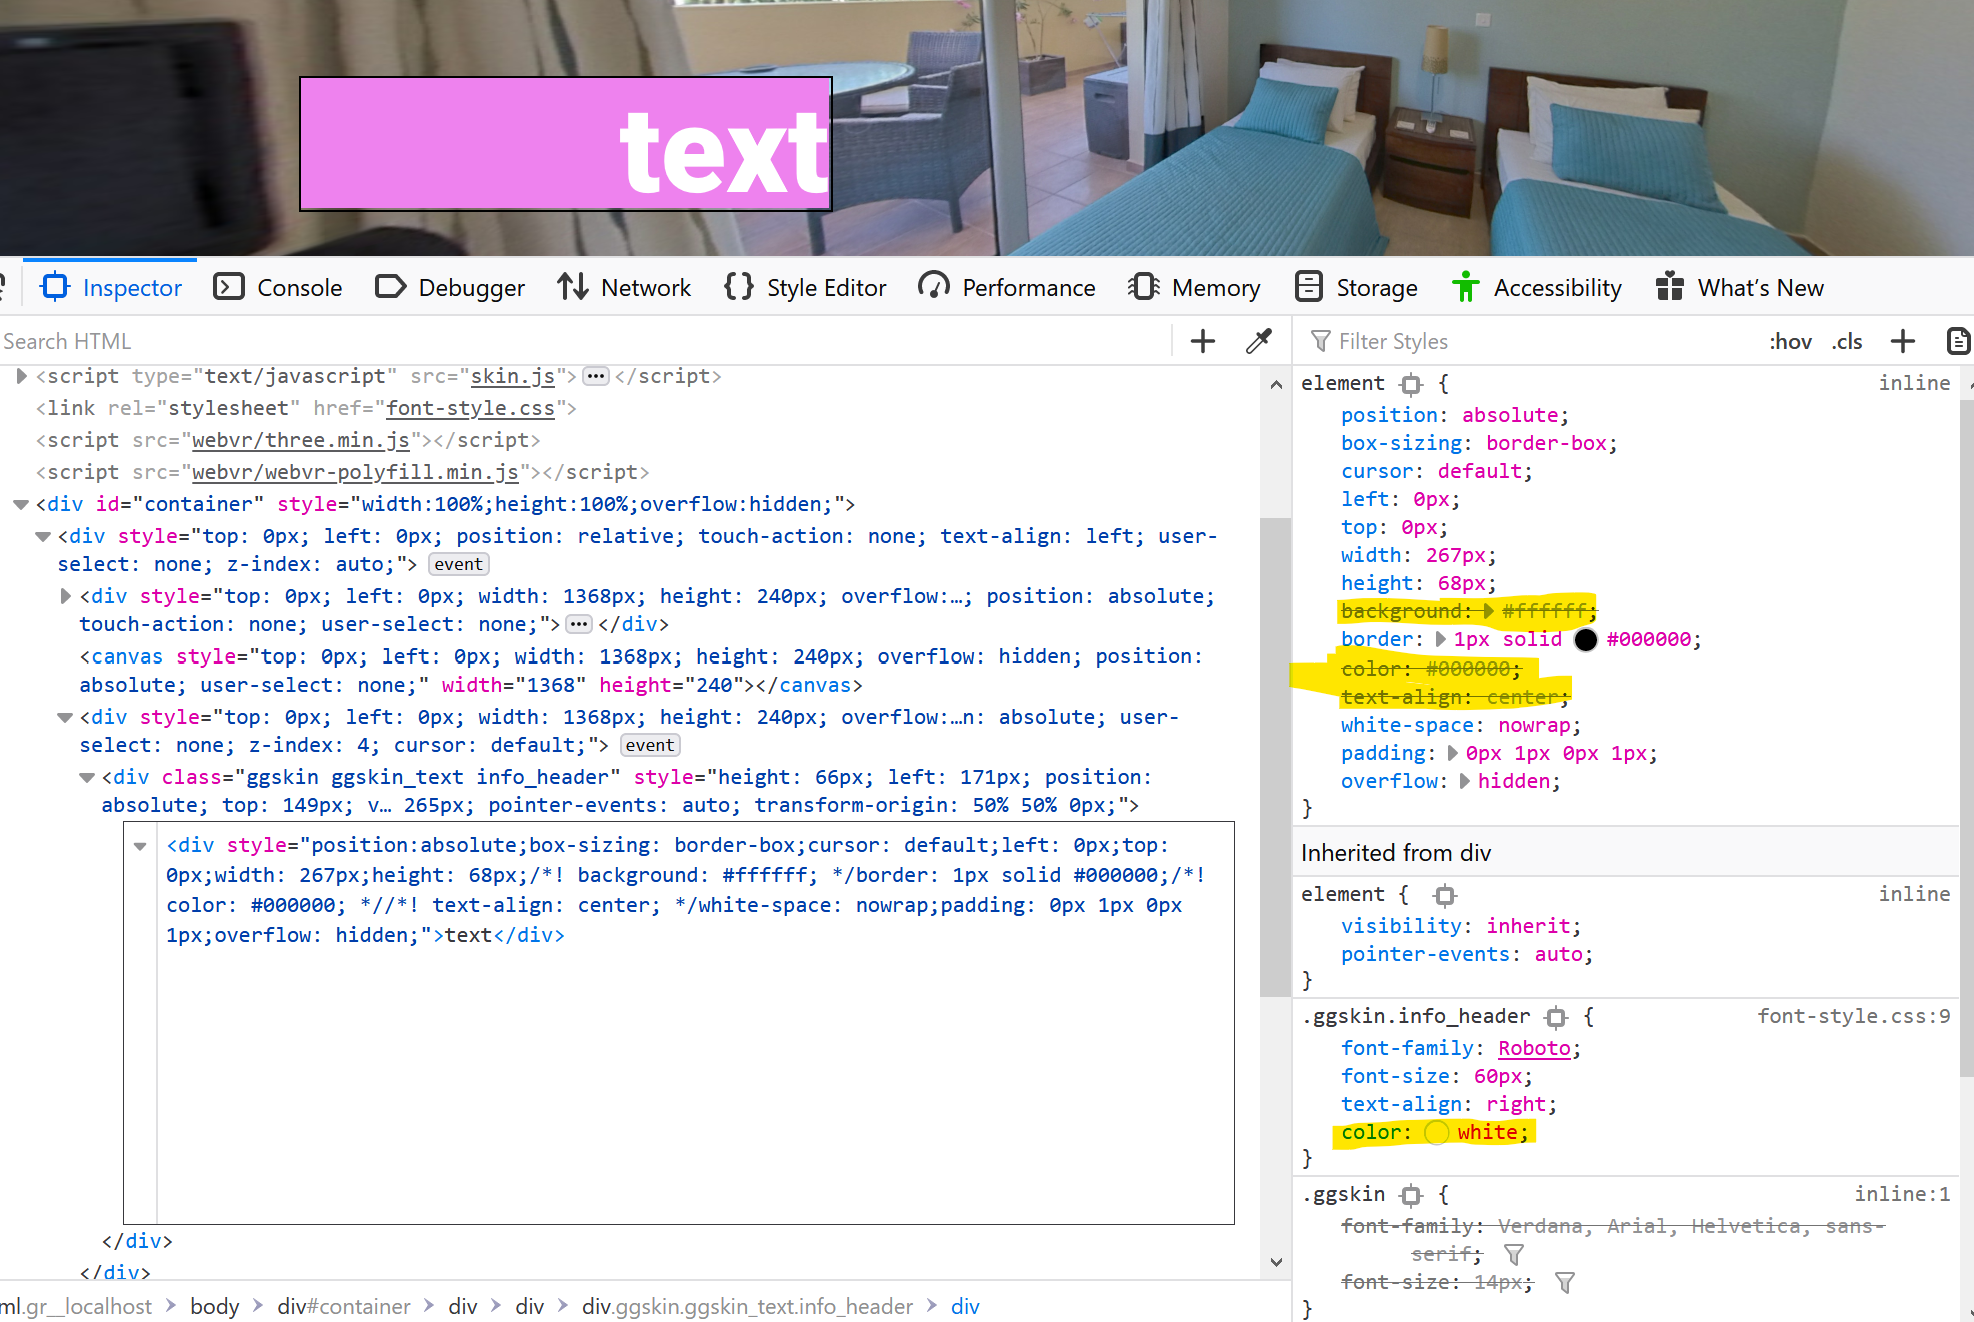Viewport: 1974px width, 1322px height.
Task: Select body in the breadcrumb trail
Action: pyautogui.click(x=215, y=1306)
